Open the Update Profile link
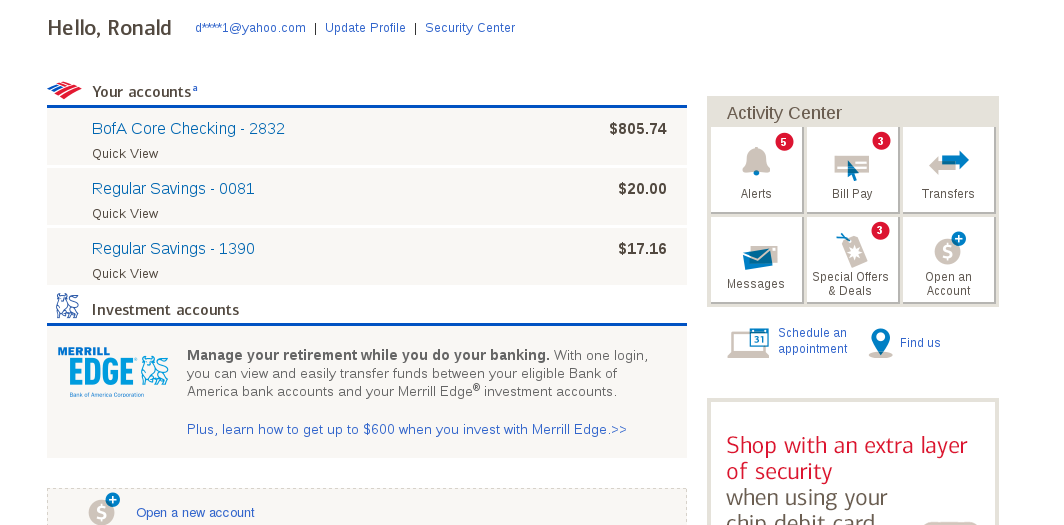The image size is (1064, 525). (365, 28)
